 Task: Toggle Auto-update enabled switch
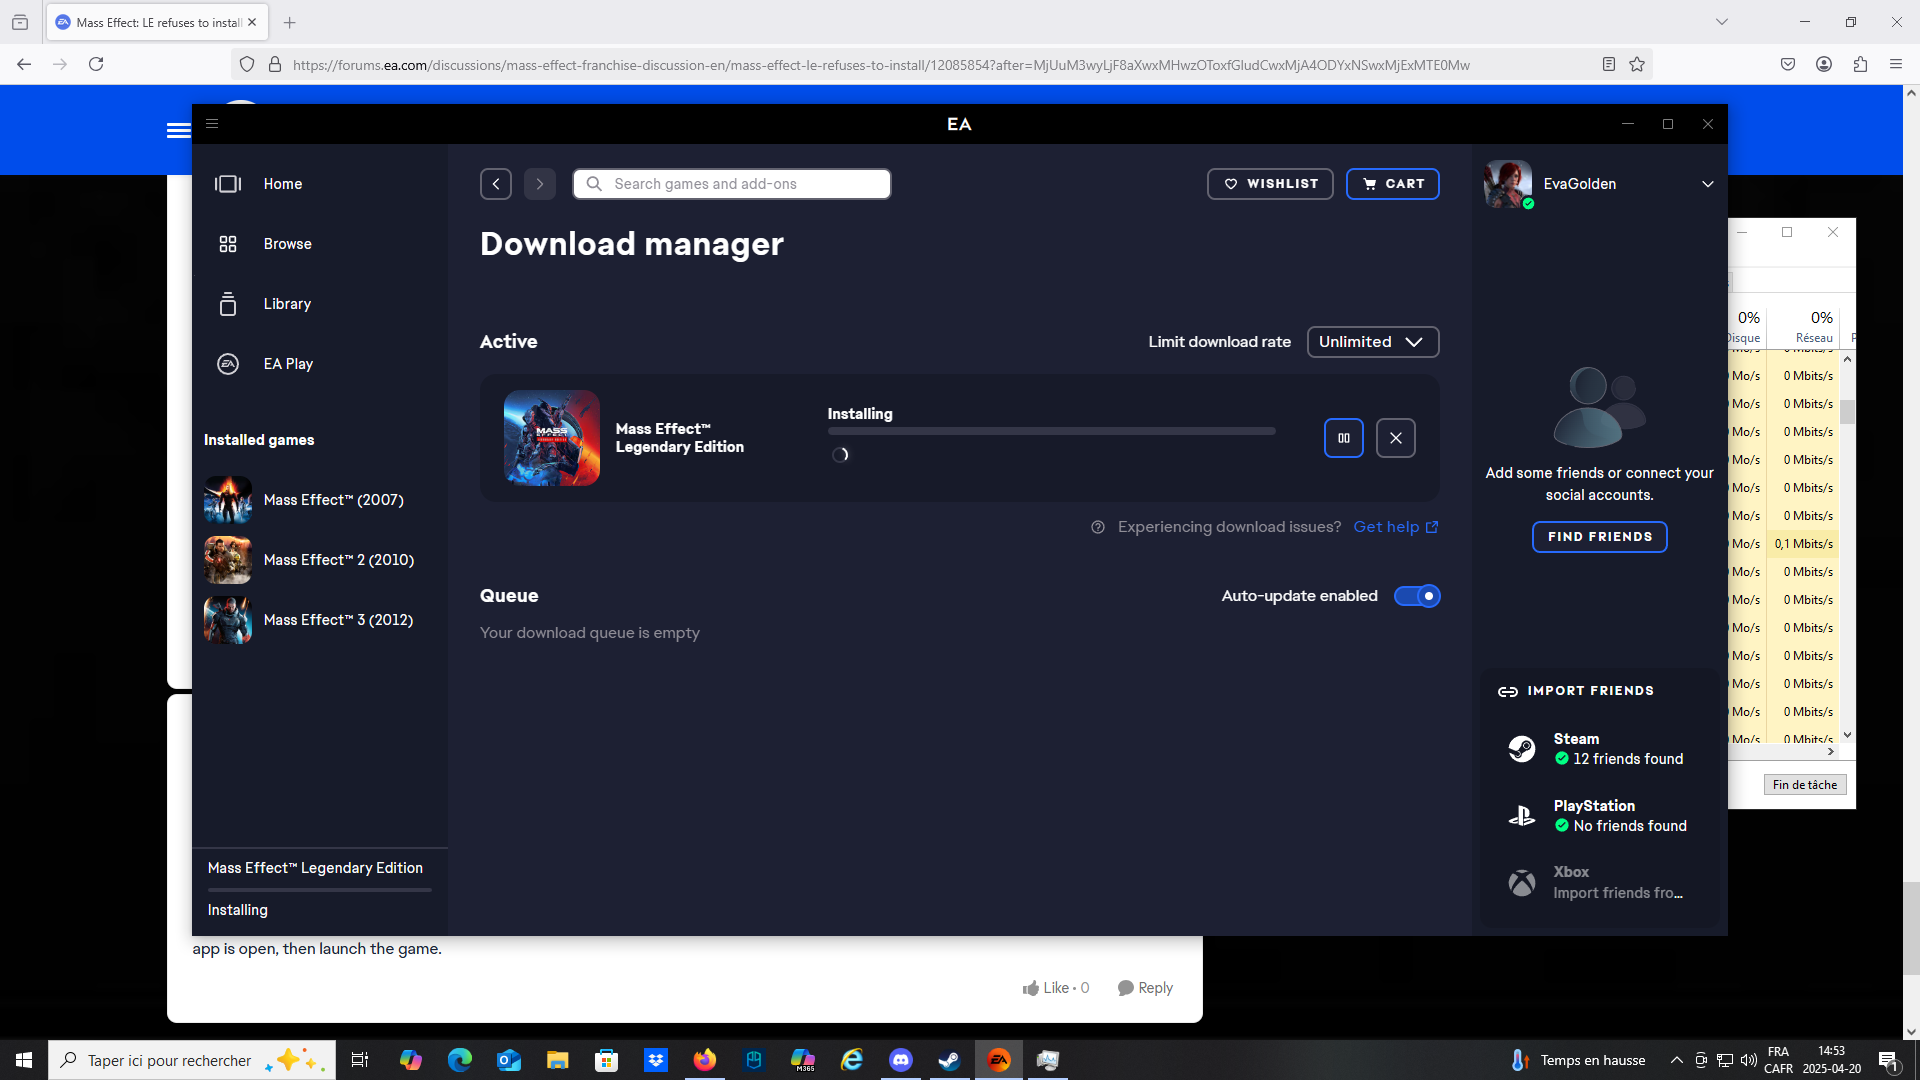click(x=1417, y=596)
